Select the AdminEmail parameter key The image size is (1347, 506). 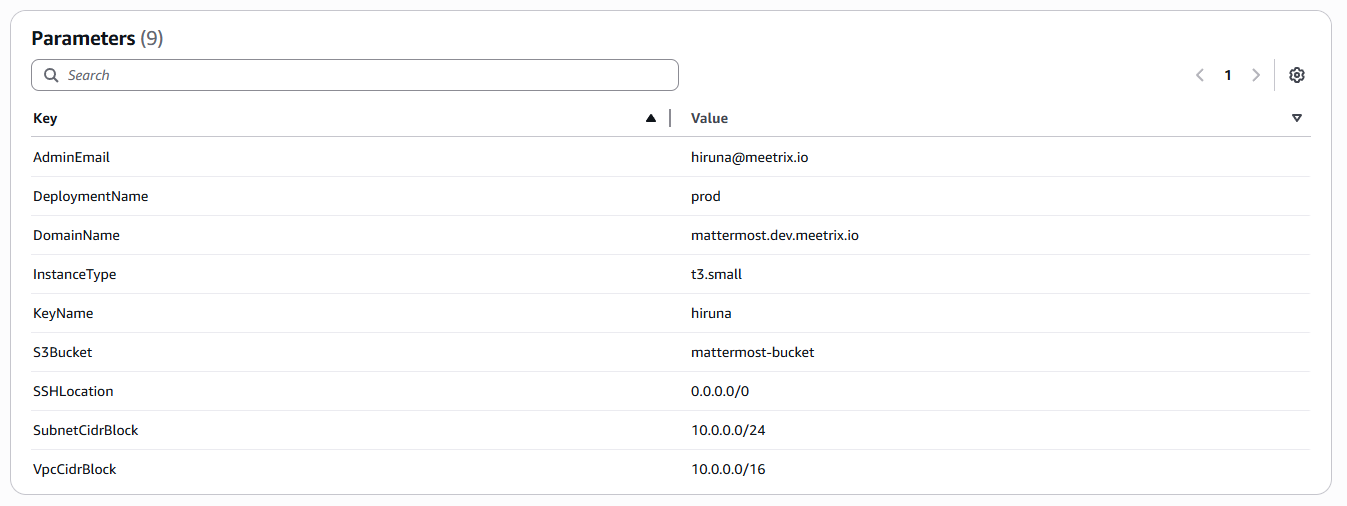pos(71,157)
